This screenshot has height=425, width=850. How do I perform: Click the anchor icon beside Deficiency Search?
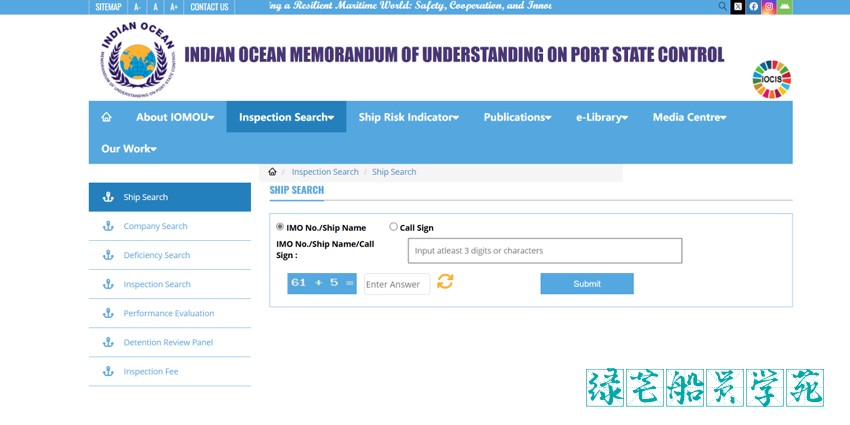pos(108,255)
